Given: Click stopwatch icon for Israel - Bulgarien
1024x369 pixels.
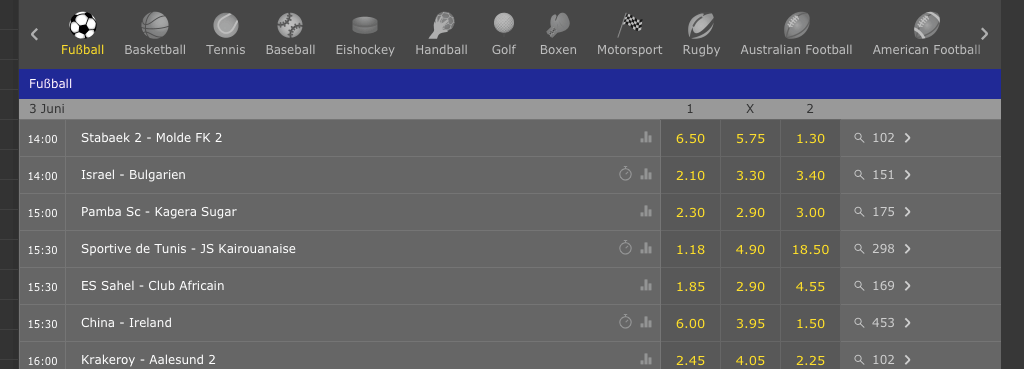Looking at the screenshot, I should [626, 174].
